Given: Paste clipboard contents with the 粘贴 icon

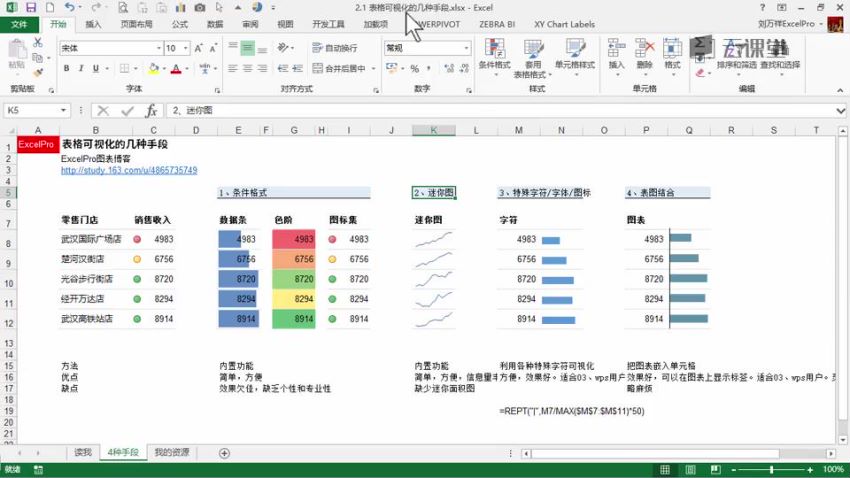Looking at the screenshot, I should [16, 55].
